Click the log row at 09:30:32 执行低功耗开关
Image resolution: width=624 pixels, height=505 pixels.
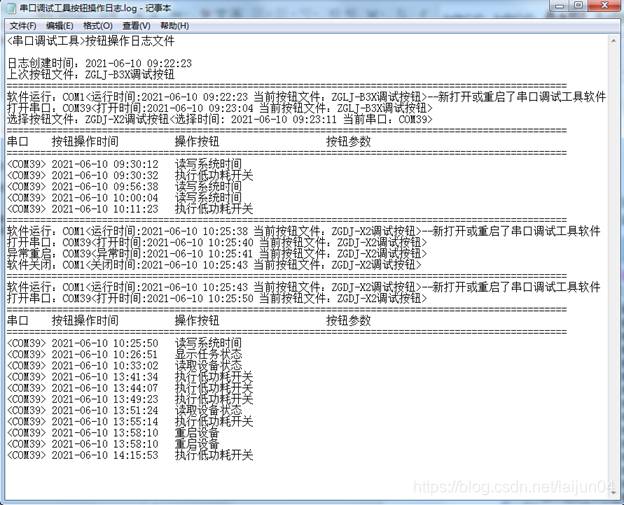click(130, 175)
